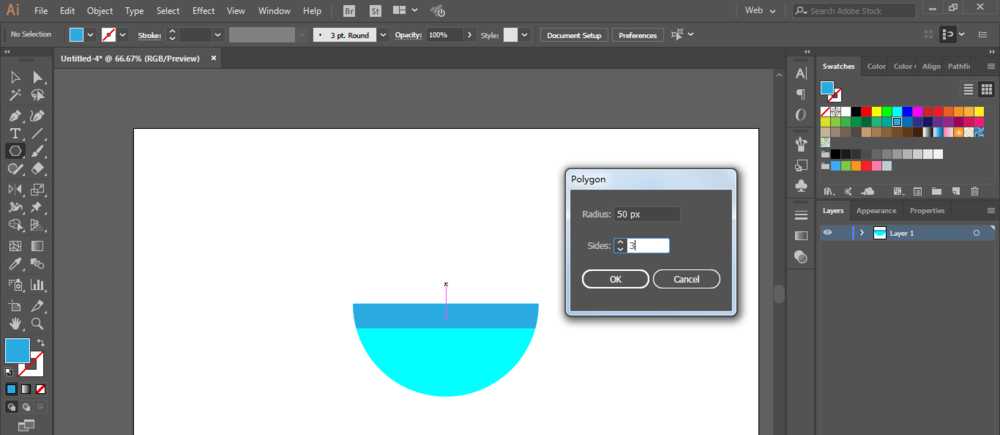
Task: Increment Sides with the stepper arrows
Action: [x=620, y=241]
